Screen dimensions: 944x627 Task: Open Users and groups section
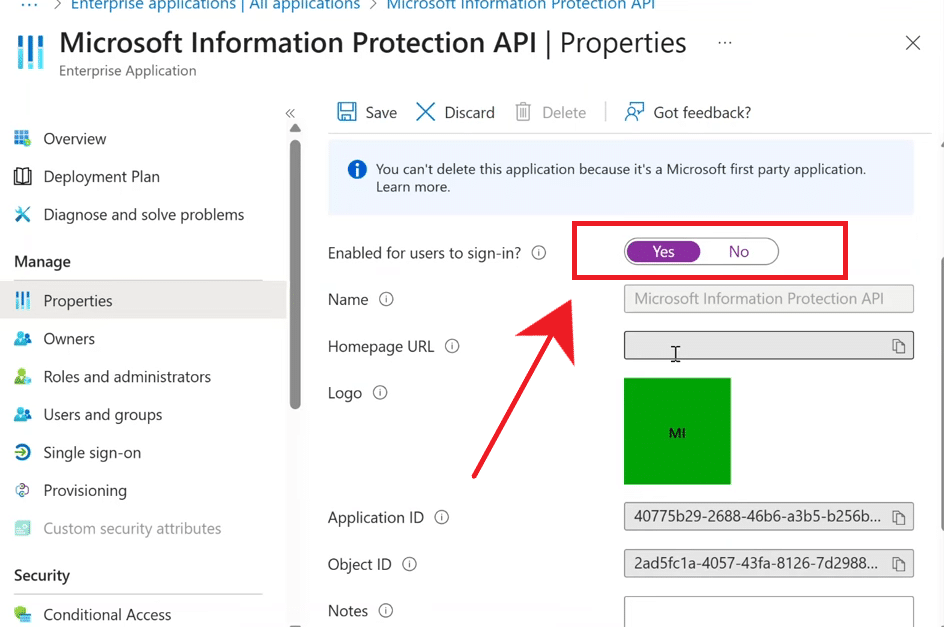click(x=102, y=415)
